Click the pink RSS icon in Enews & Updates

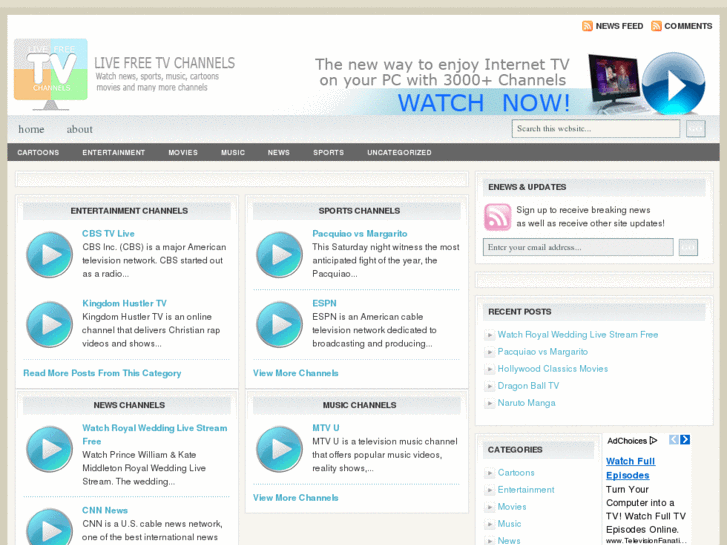(x=497, y=217)
